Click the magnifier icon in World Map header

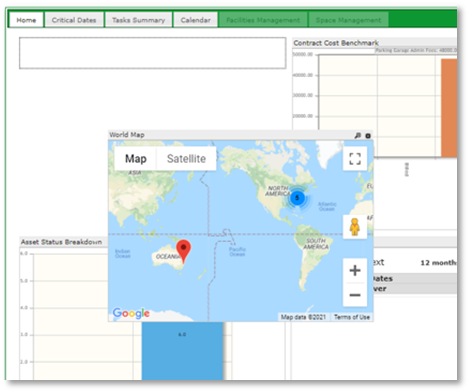click(358, 135)
